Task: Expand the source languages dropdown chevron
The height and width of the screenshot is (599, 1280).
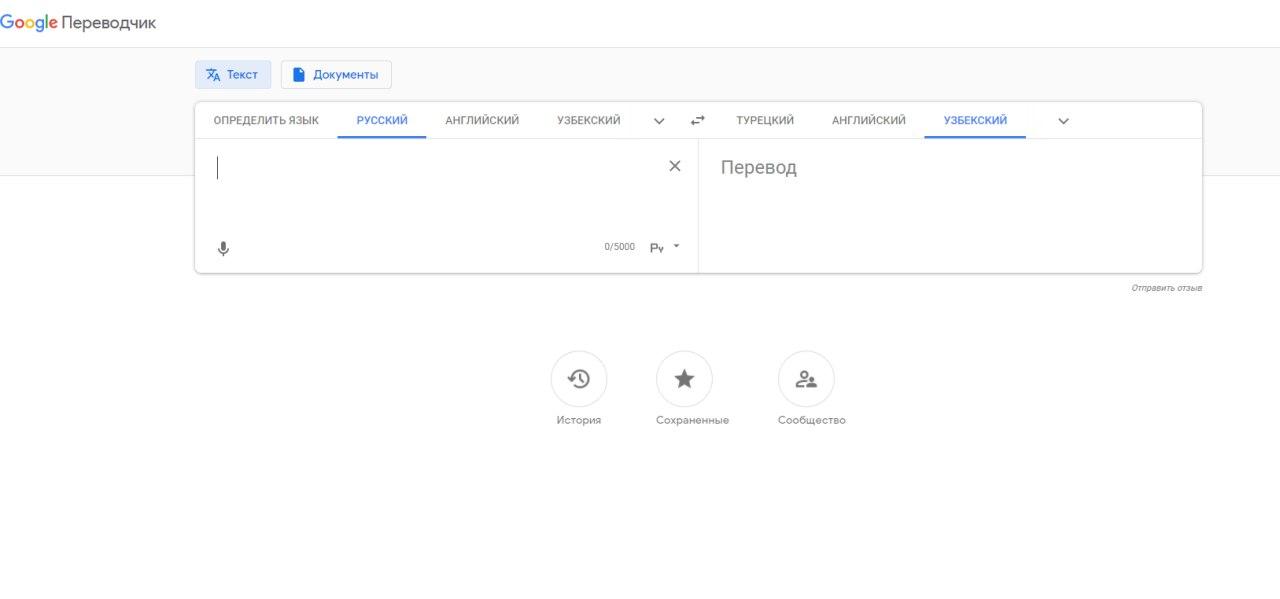Action: tap(659, 121)
